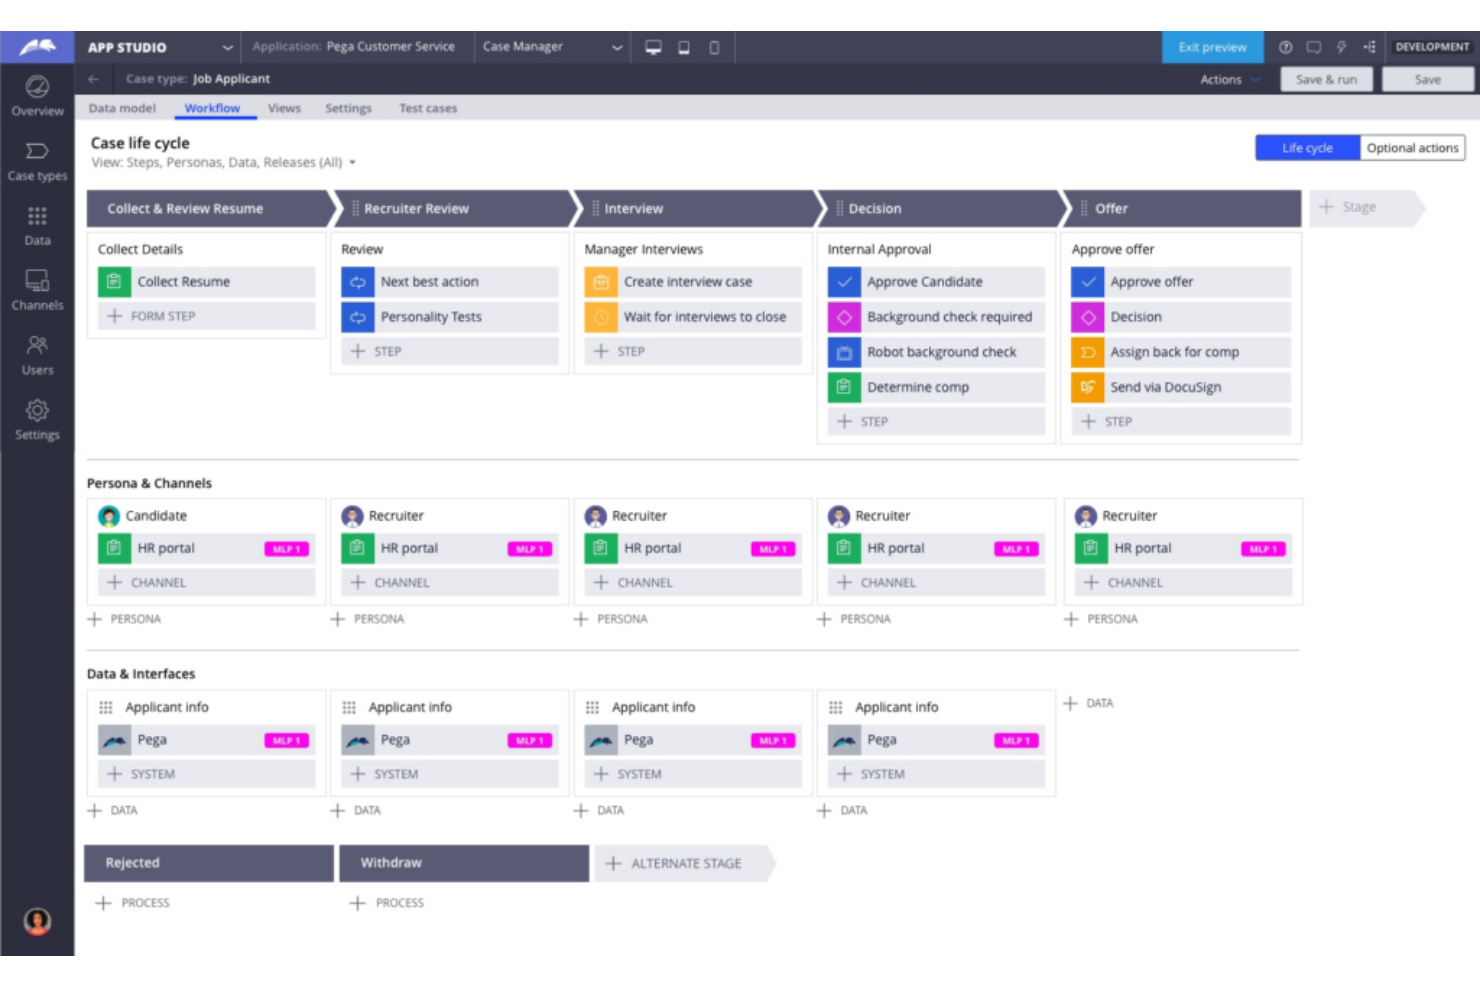The height and width of the screenshot is (987, 1480).
Task: Open Channels in the sidebar
Action: (37, 291)
